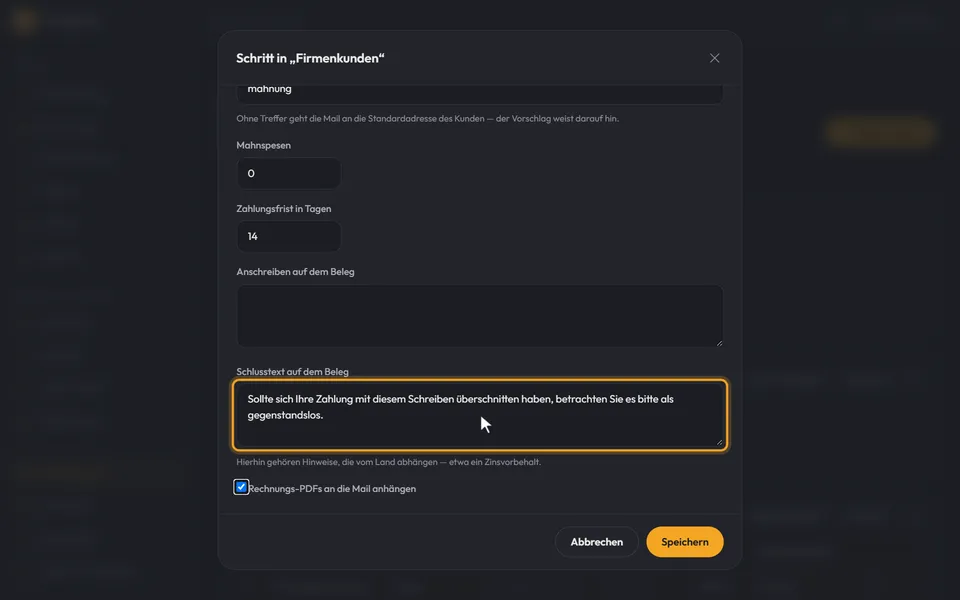Click the dimmed orange button behind the dialog

point(880,132)
